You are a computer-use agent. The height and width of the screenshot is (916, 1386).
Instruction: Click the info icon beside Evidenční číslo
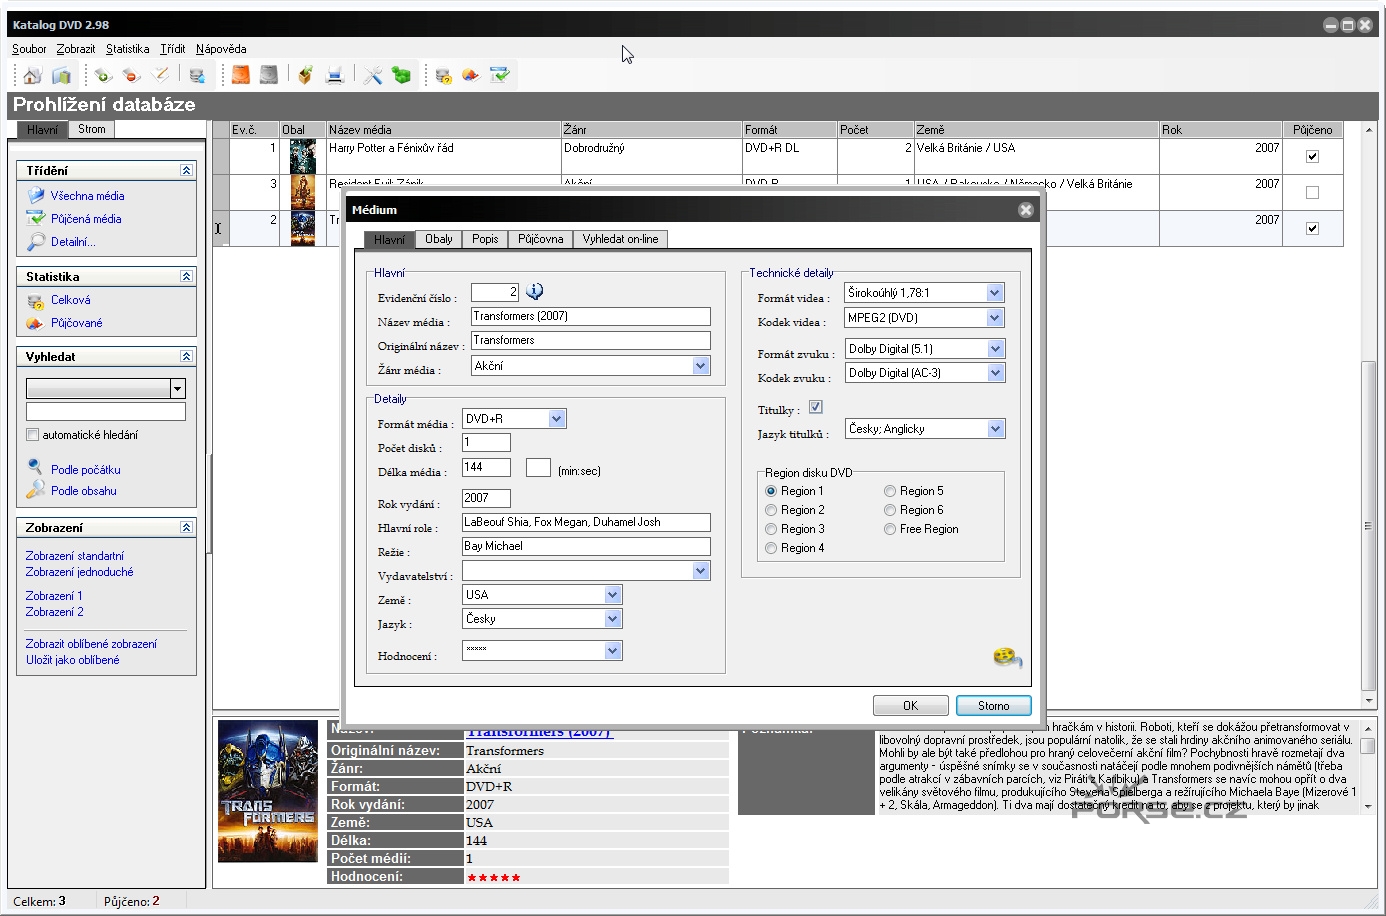(535, 291)
